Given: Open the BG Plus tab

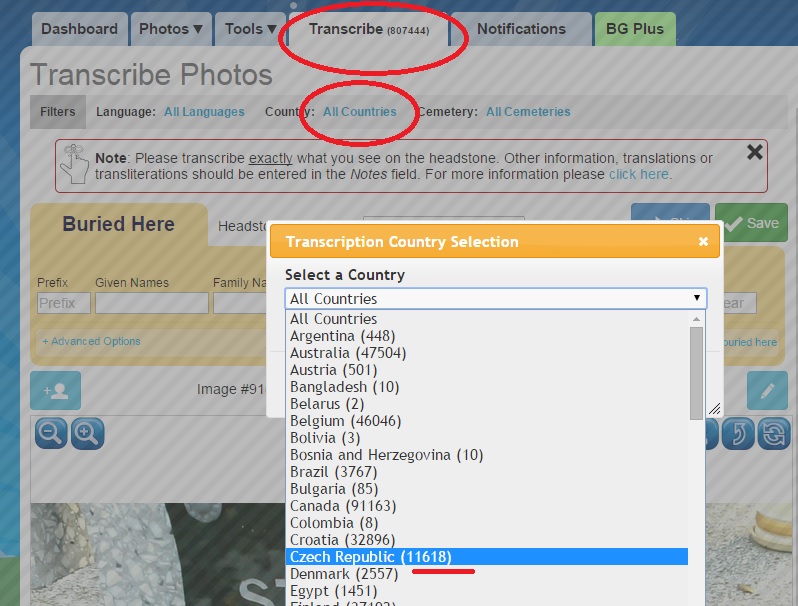Looking at the screenshot, I should [x=634, y=29].
